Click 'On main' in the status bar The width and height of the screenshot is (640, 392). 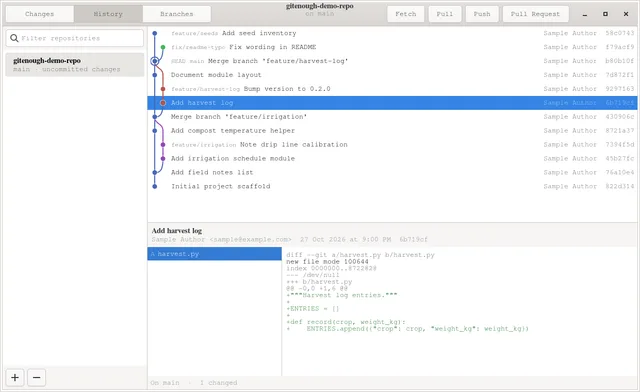pos(165,383)
